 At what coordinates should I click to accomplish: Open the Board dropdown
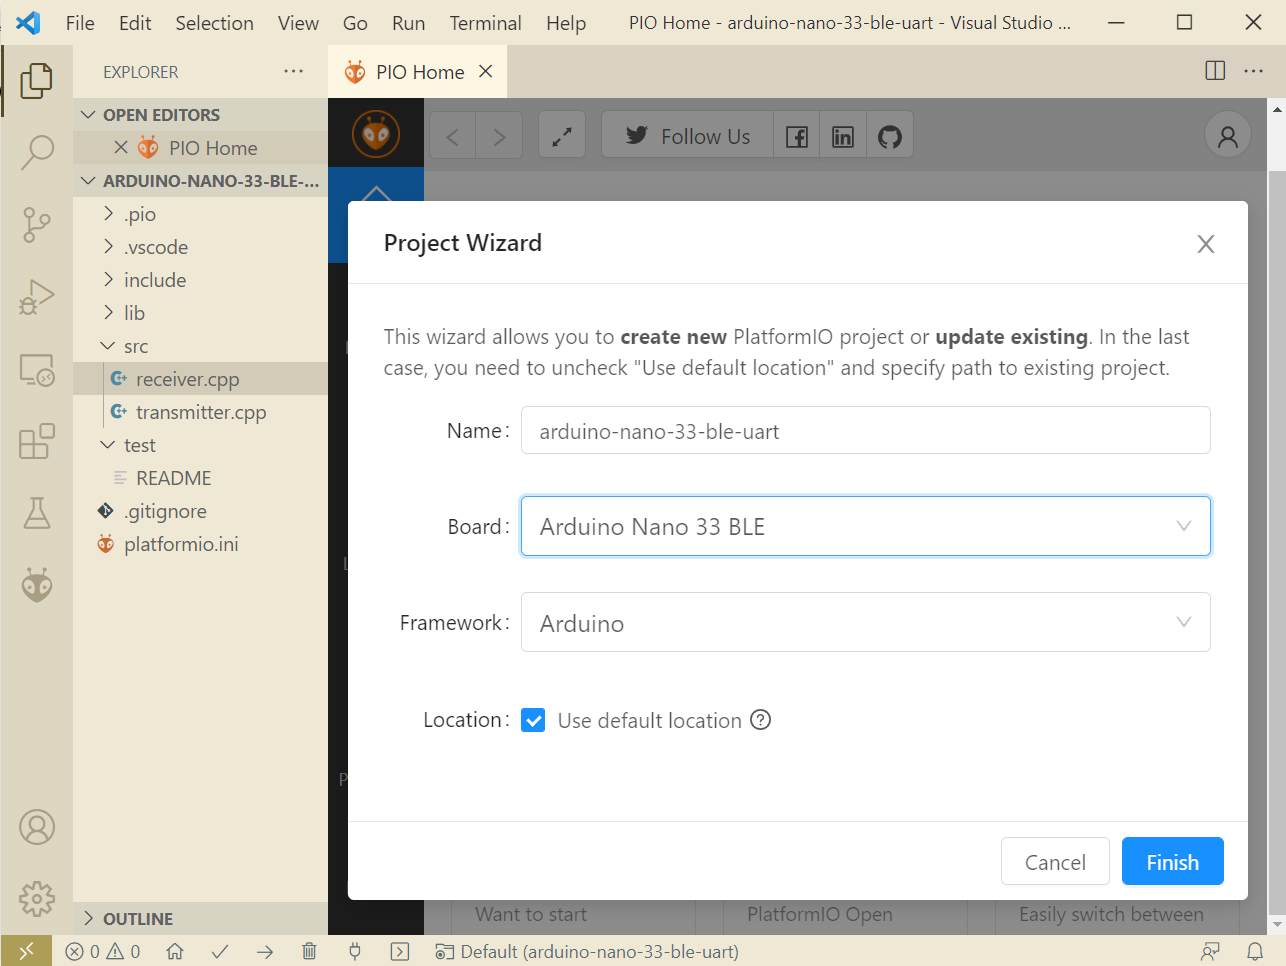tap(866, 526)
